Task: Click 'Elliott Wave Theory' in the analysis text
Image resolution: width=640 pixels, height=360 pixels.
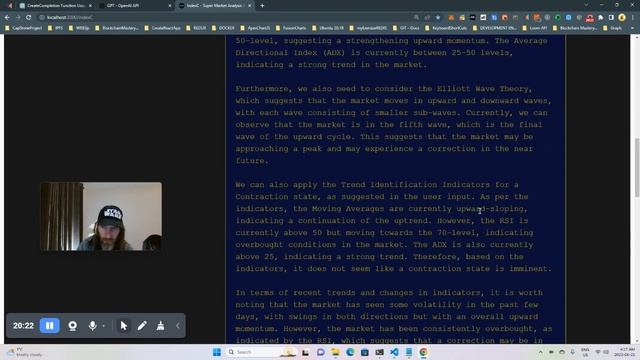Action: [x=483, y=89]
